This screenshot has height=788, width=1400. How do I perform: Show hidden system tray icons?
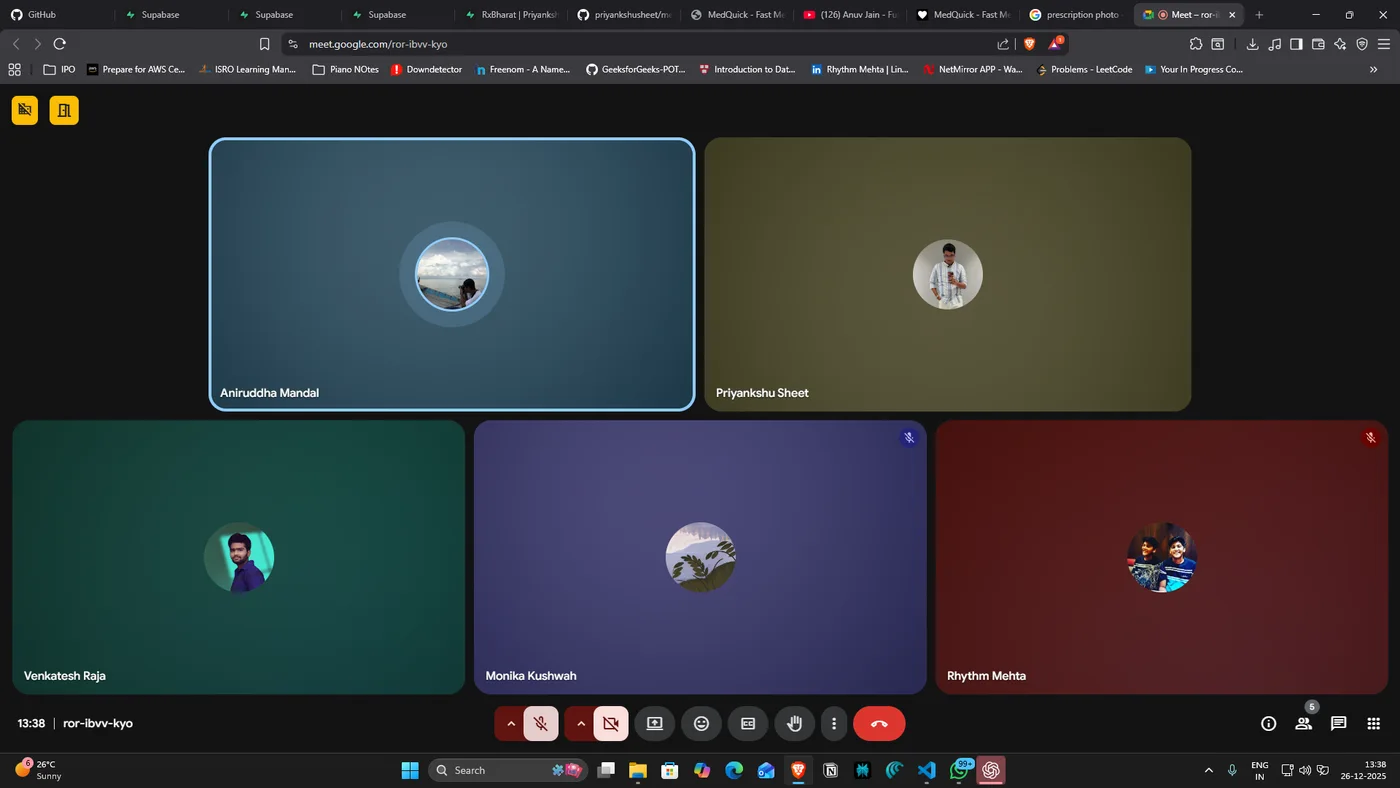click(1208, 770)
